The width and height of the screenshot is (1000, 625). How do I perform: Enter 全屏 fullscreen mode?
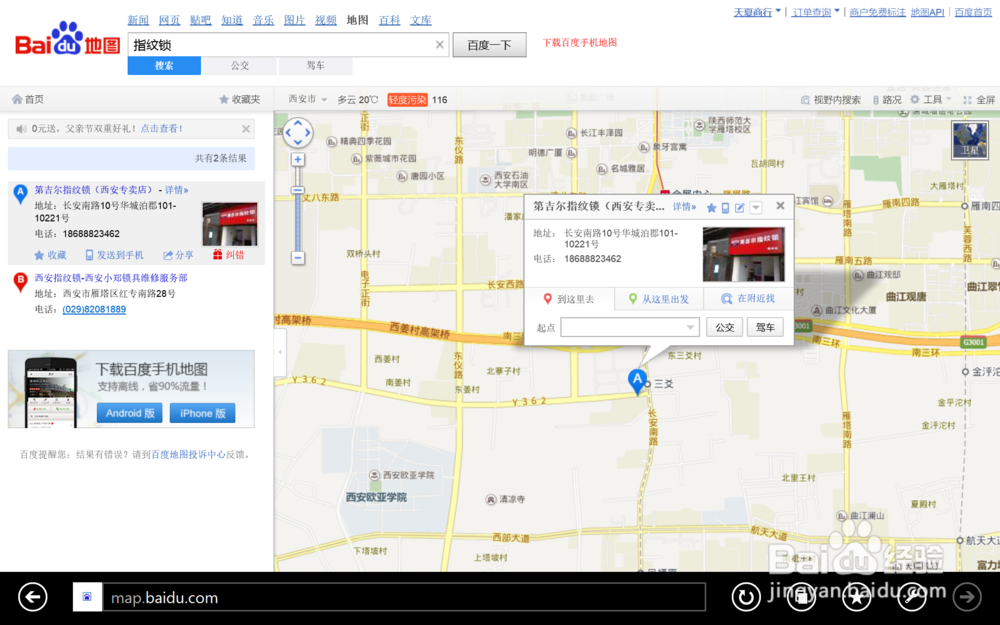(x=979, y=99)
